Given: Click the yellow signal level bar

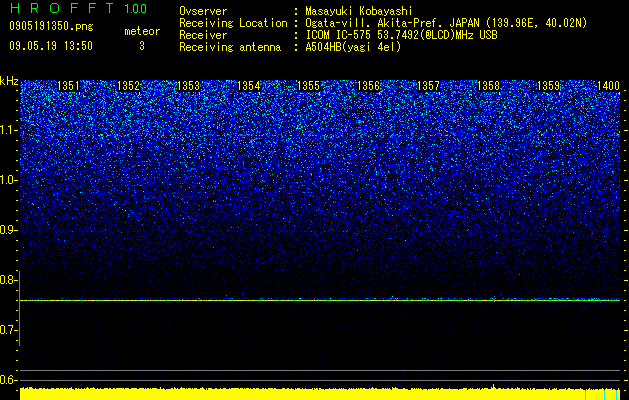Looking at the screenshot, I should point(320,394).
